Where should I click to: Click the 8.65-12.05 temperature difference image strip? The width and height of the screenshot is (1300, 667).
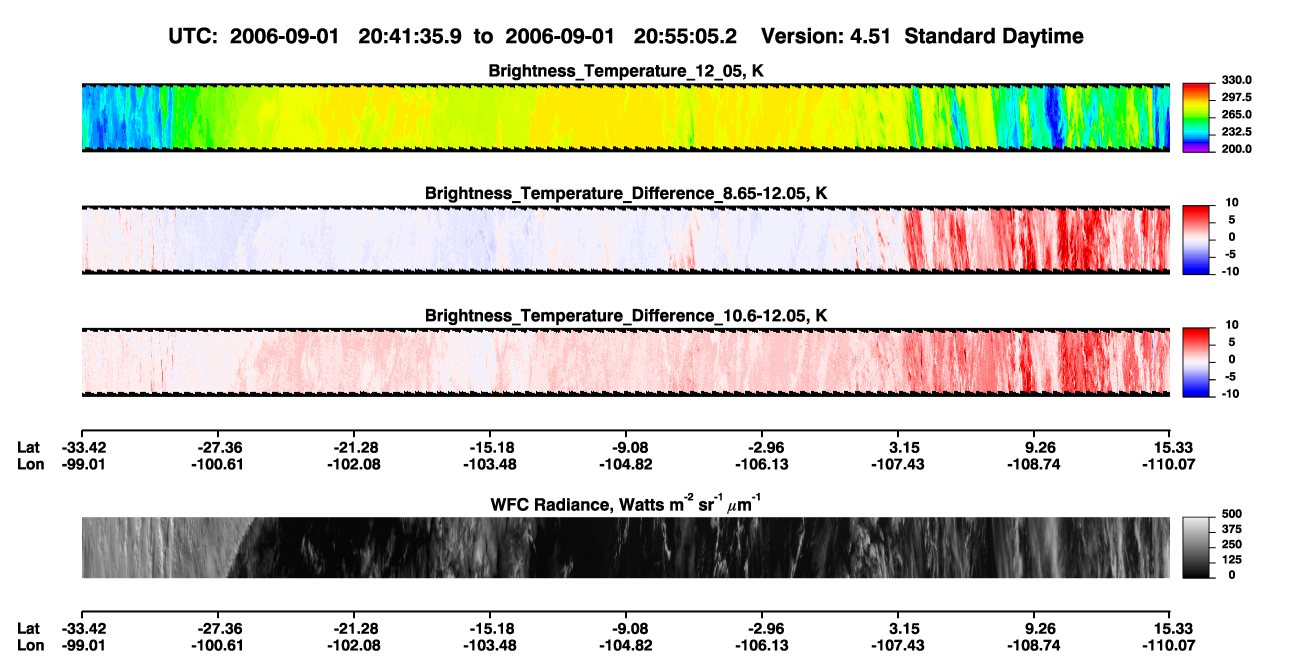[x=625, y=239]
